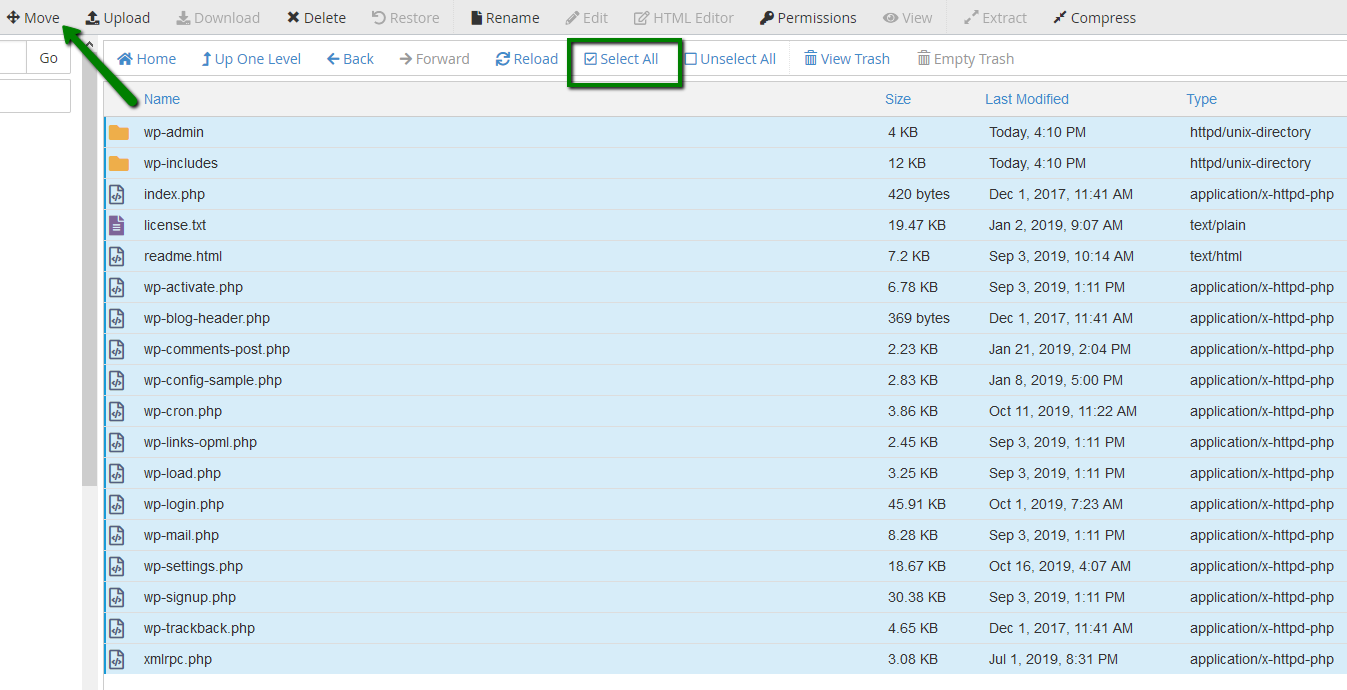1347x690 pixels.
Task: Click the wp-admin folder icon
Action: tap(119, 132)
